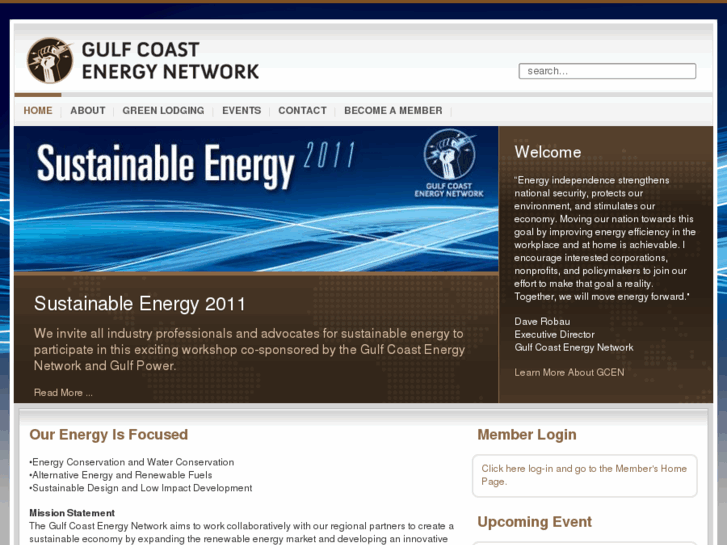This screenshot has width=727, height=545.
Task: Go to the Green Lodging page
Action: 163,110
